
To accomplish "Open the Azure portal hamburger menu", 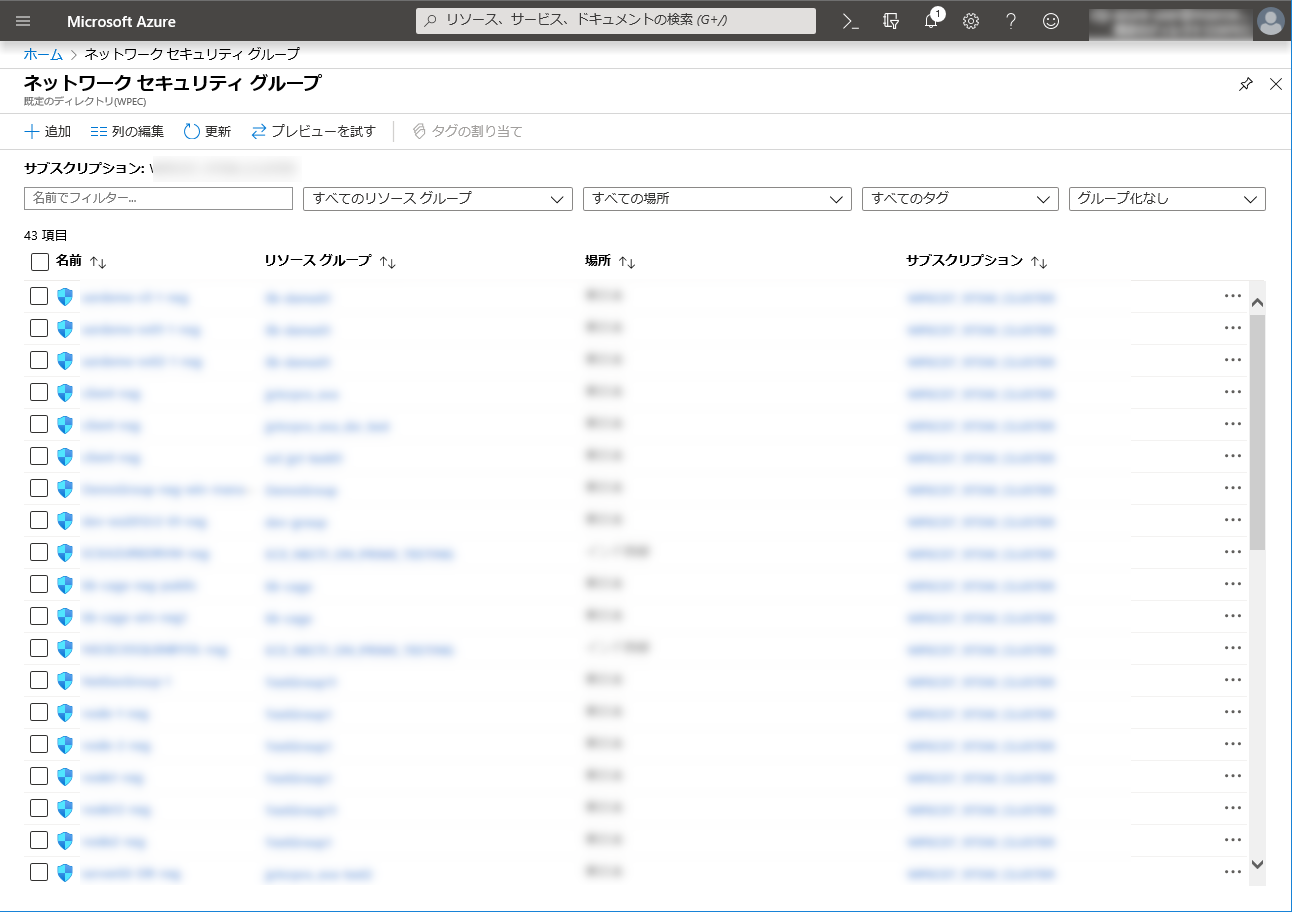I will point(23,21).
